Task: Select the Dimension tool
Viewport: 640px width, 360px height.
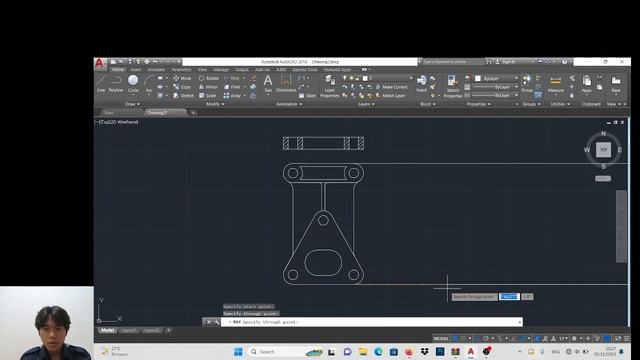Action: click(x=286, y=83)
